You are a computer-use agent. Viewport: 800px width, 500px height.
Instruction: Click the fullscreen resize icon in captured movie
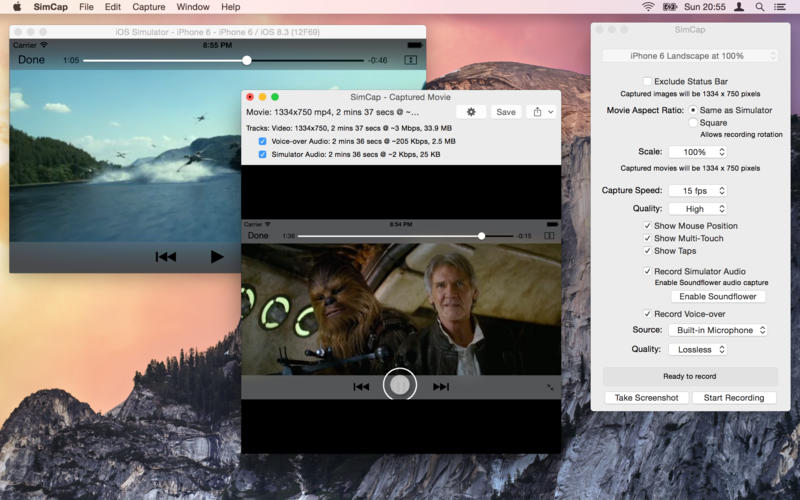tap(550, 387)
